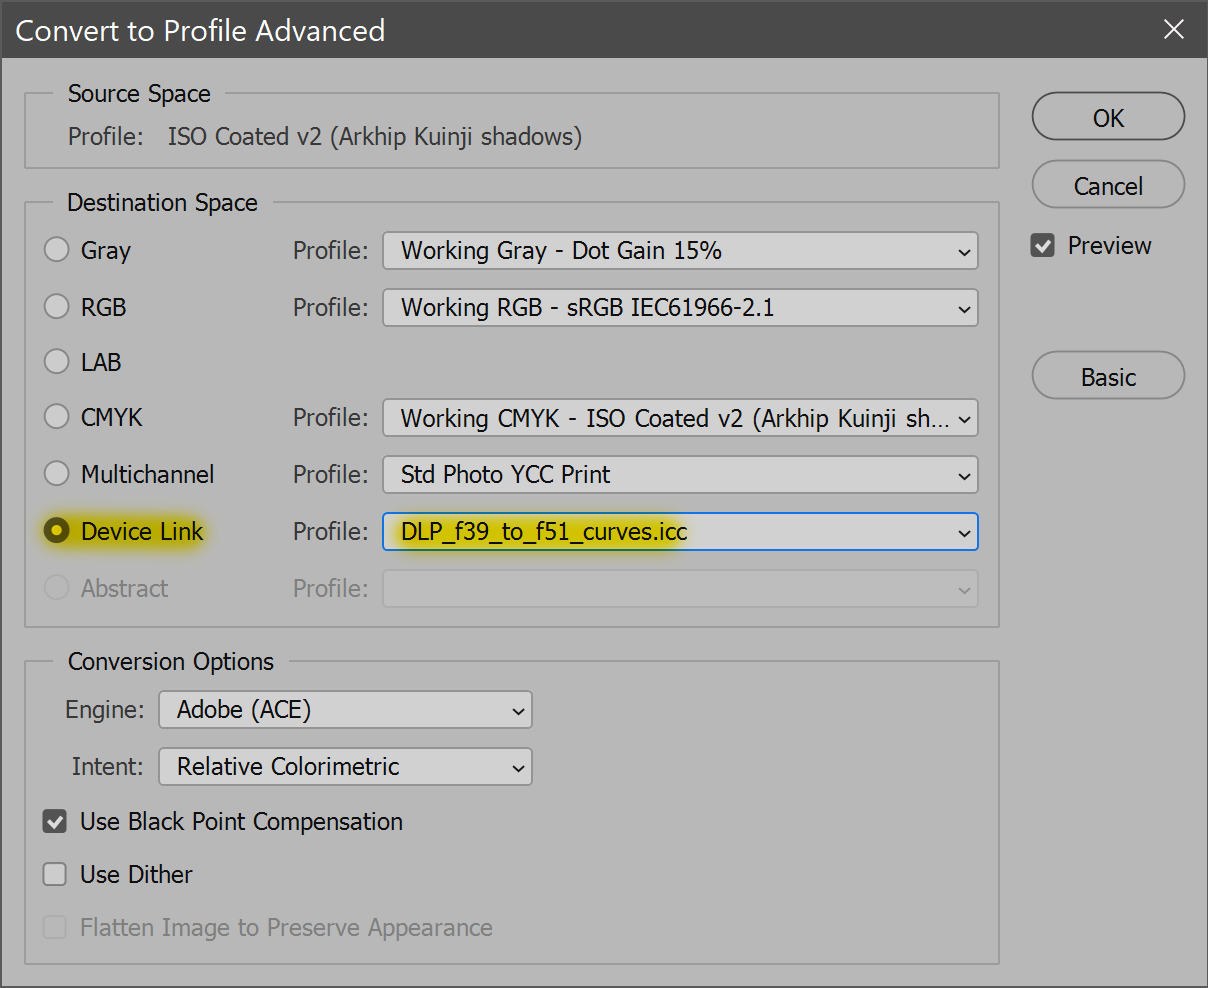Disable Use Black Point Compensation

click(55, 822)
